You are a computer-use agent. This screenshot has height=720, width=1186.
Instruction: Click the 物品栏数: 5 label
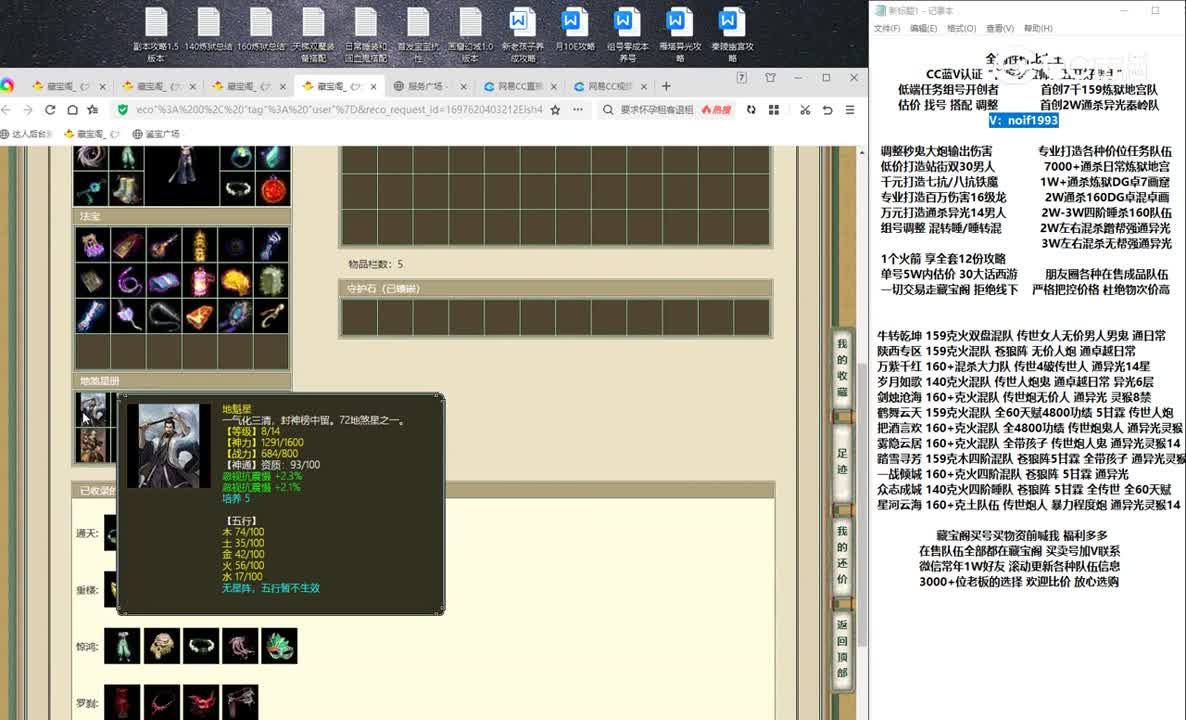(375, 264)
